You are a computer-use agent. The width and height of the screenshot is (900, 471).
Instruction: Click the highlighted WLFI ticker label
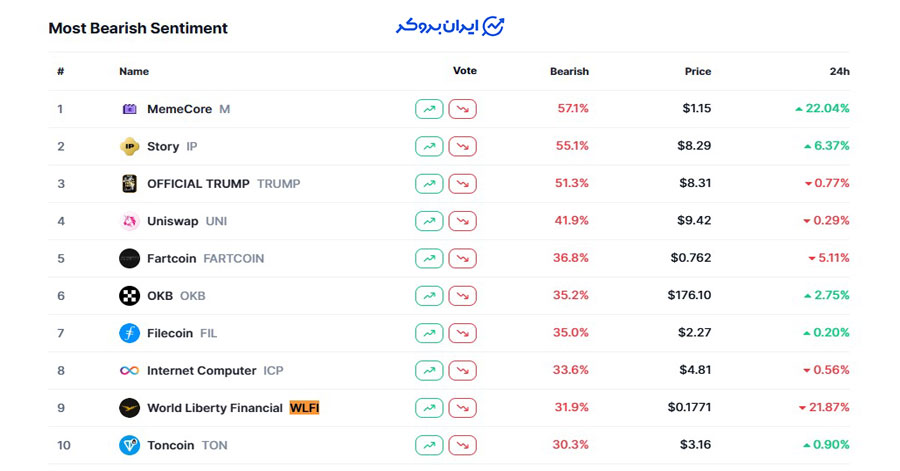coord(304,408)
